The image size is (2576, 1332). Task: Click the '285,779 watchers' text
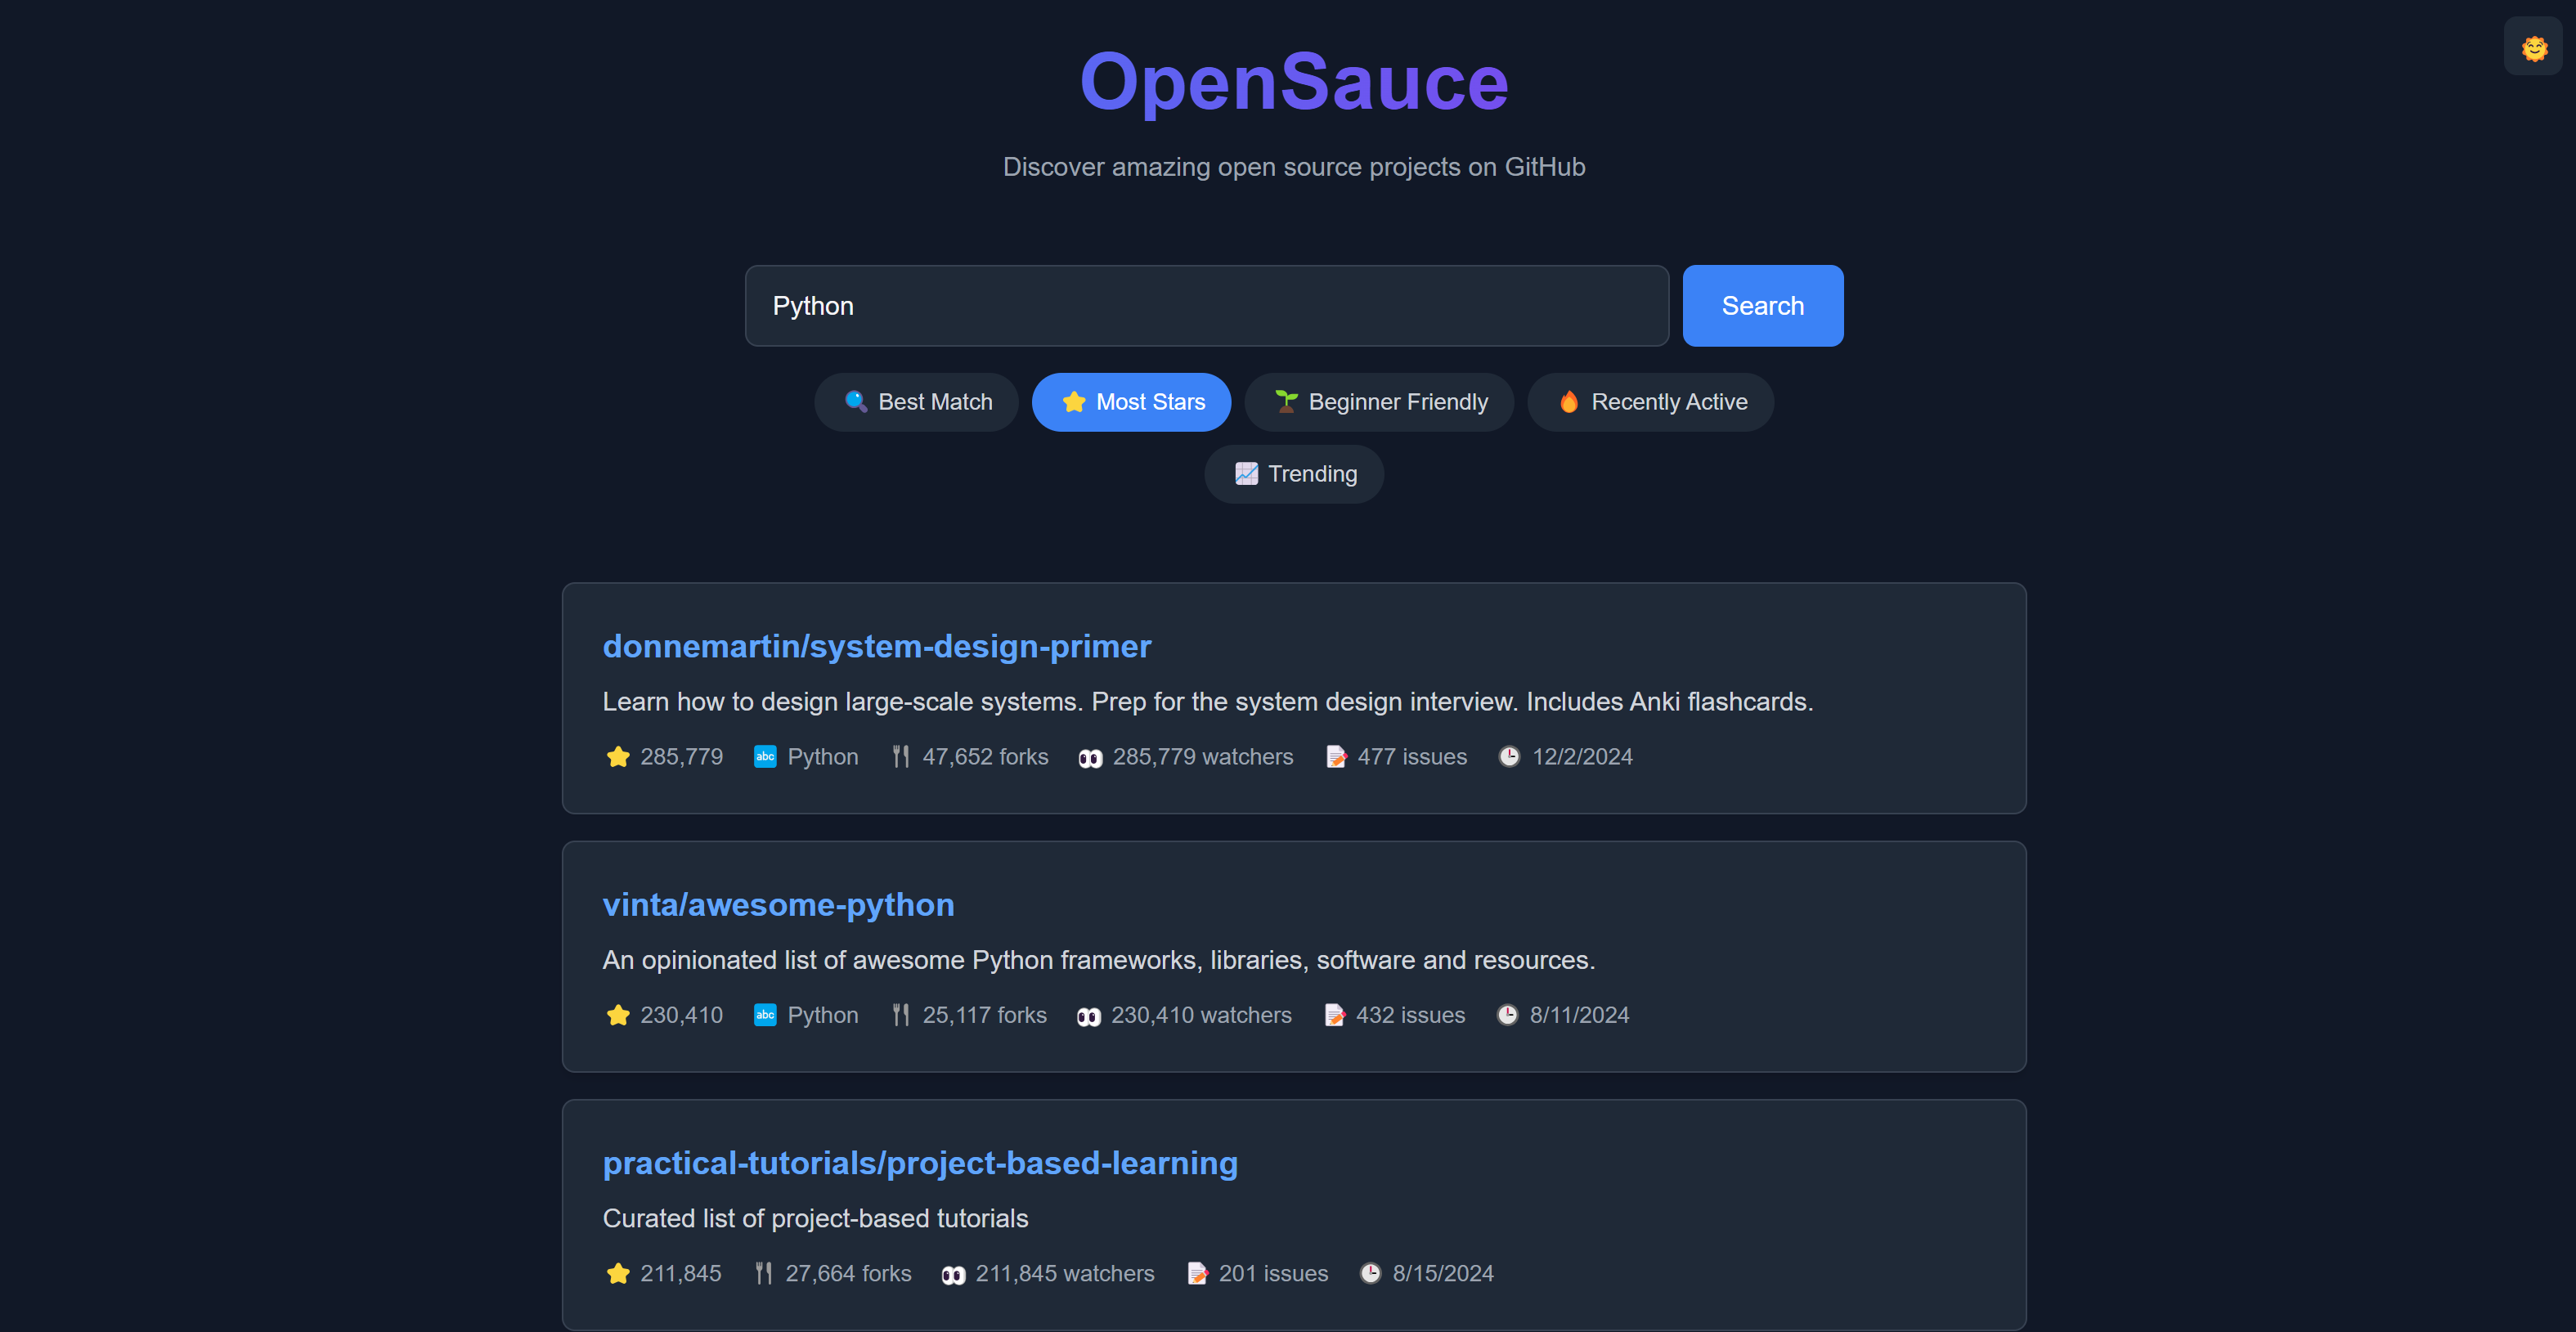[x=1202, y=756]
